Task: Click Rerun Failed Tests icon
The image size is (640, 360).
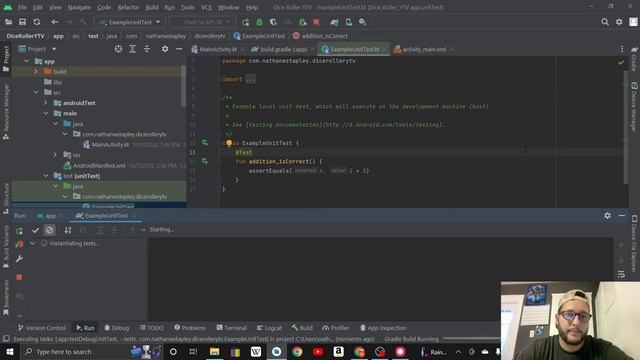Action: click(19, 244)
